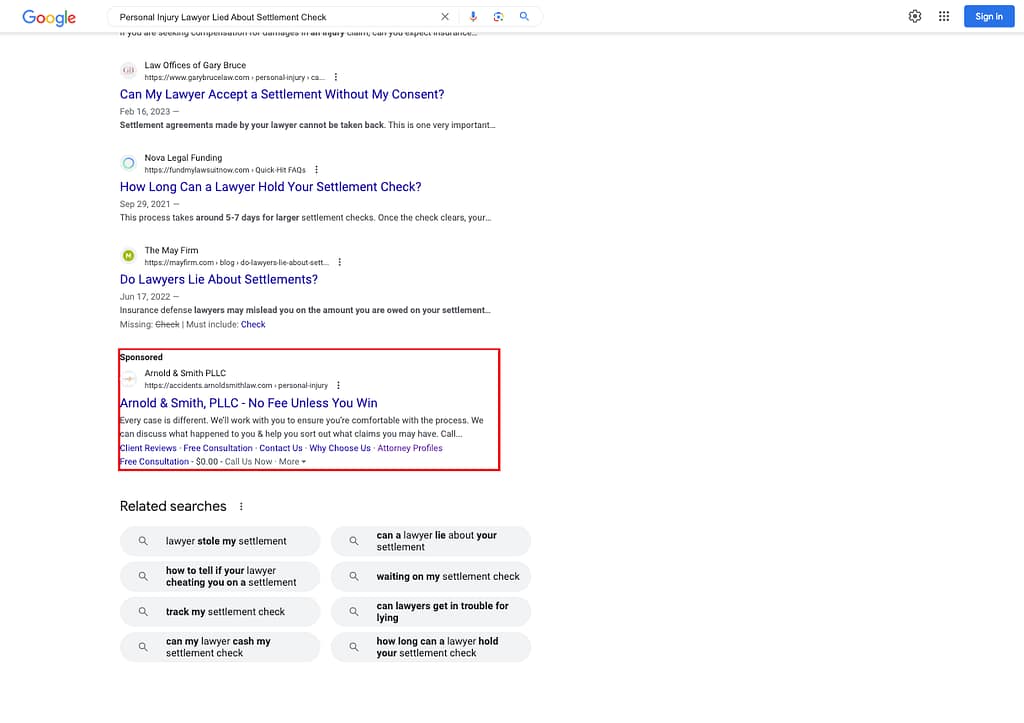
Task: Click Contact Us sitelink
Action: [x=281, y=448]
